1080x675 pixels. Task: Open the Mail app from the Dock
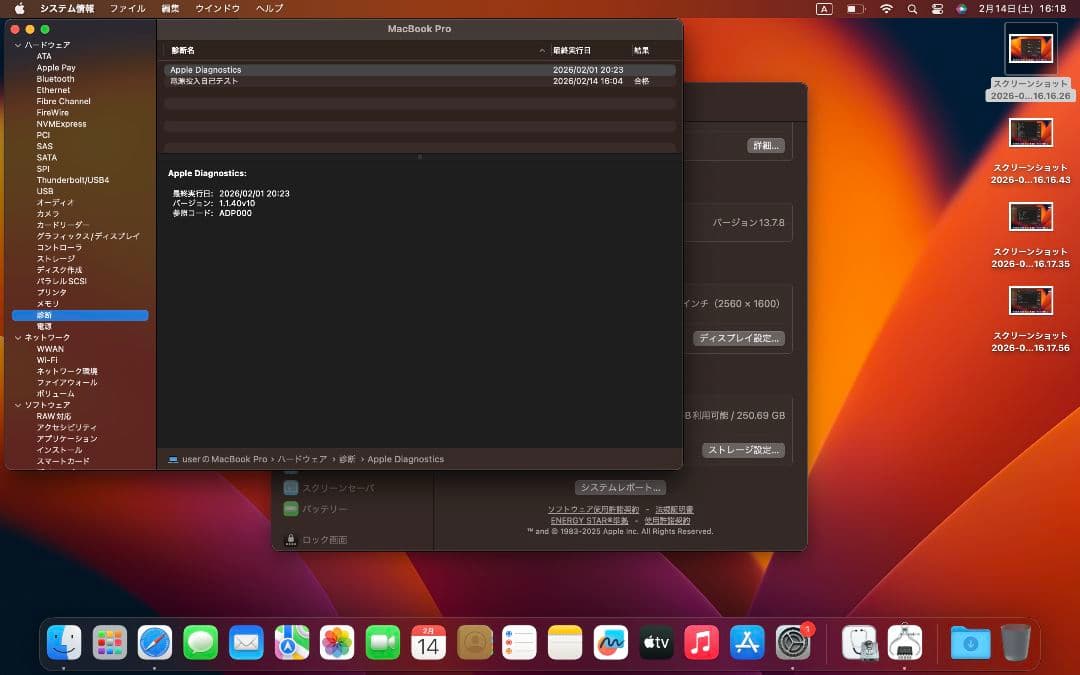coord(245,643)
